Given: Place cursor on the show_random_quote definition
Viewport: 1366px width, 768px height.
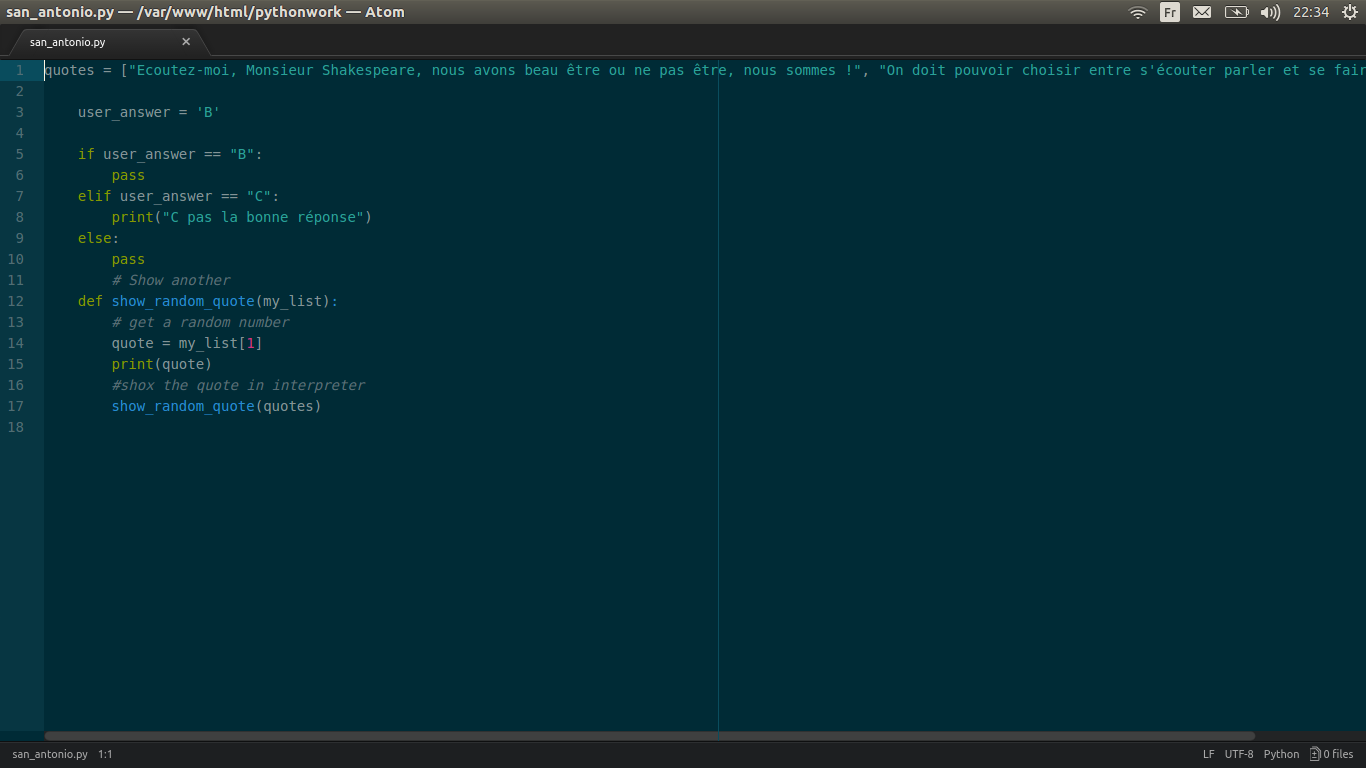Looking at the screenshot, I should (x=182, y=301).
